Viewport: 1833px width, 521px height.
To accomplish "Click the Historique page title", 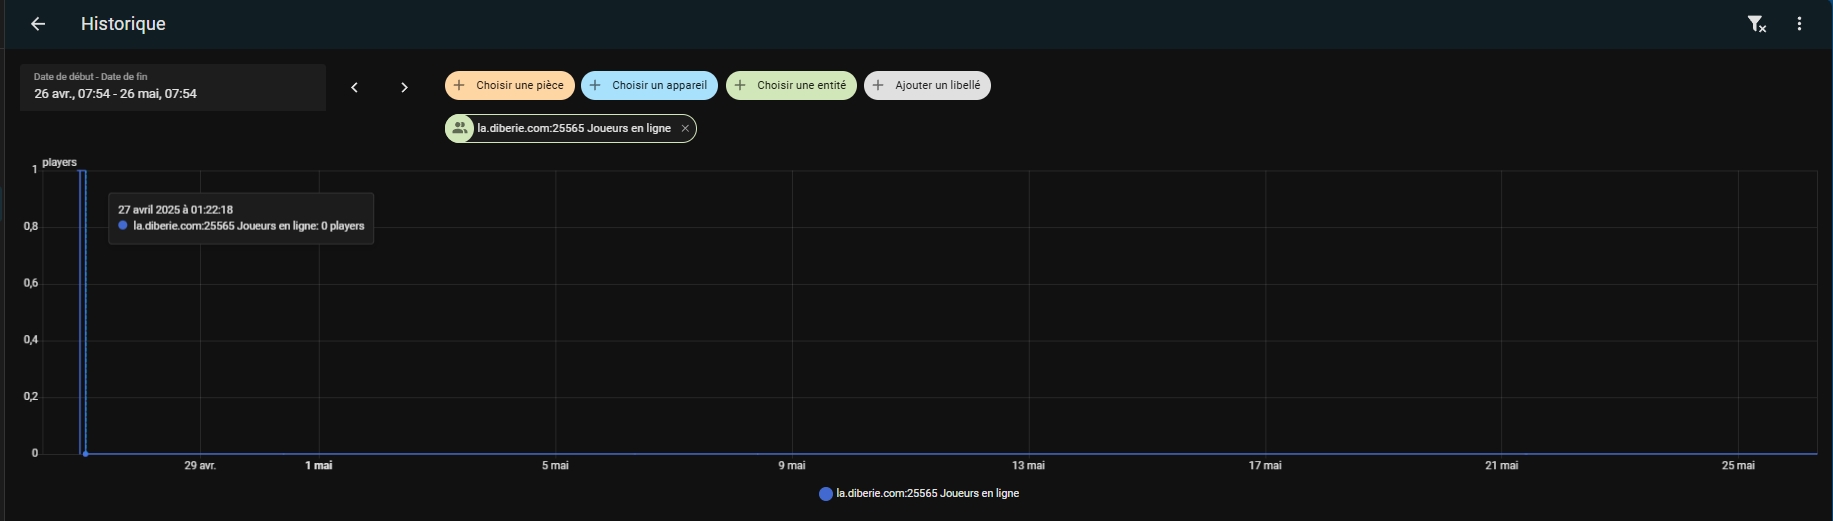I will point(123,24).
